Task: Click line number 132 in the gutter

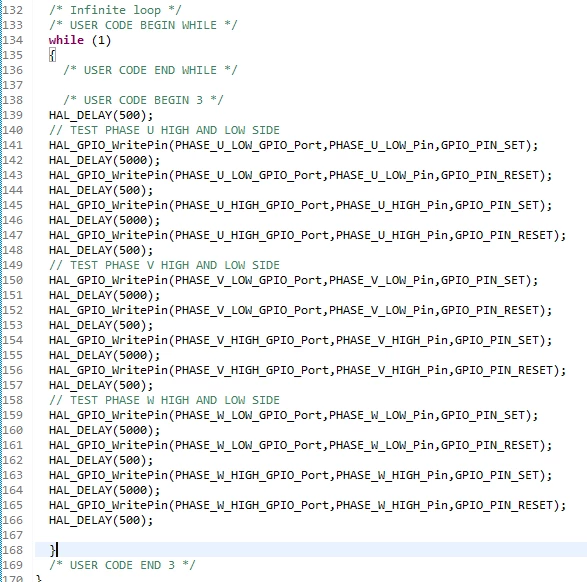Action: 12,10
